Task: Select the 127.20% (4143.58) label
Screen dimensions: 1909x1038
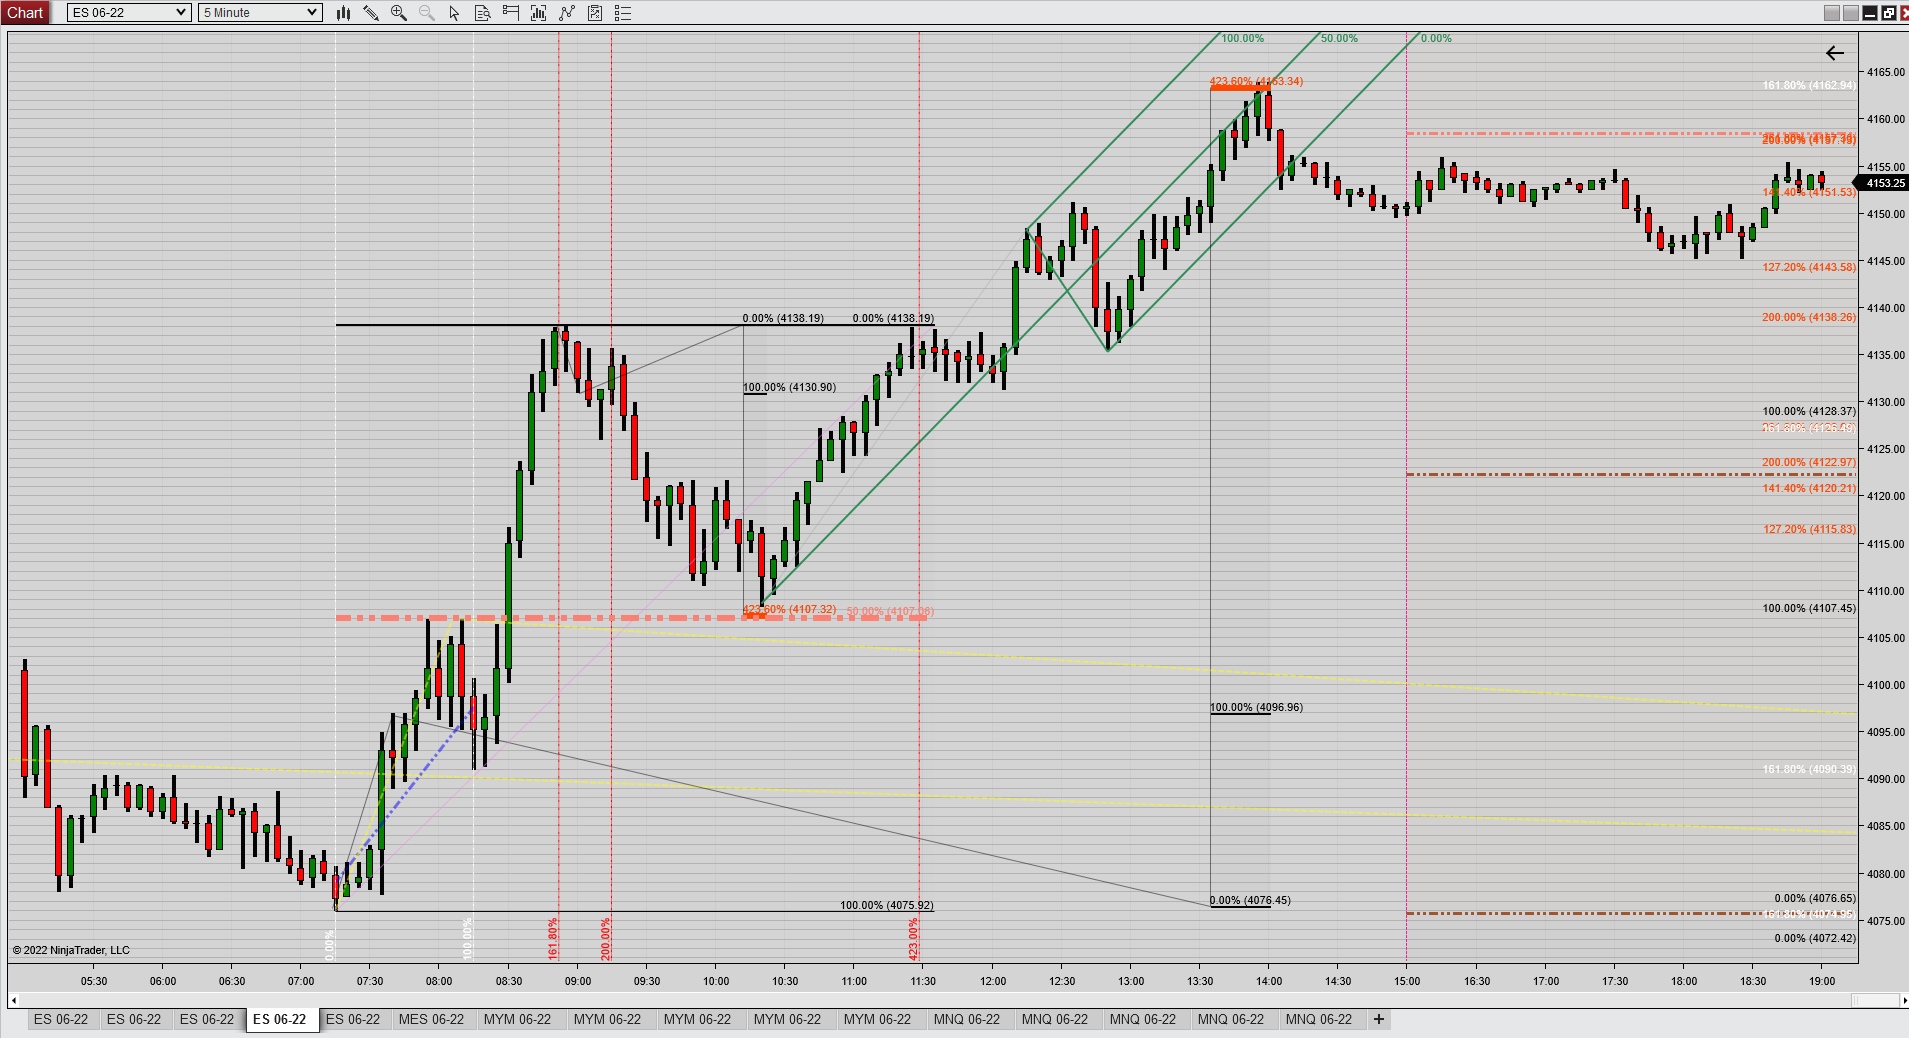Action: (x=1809, y=267)
